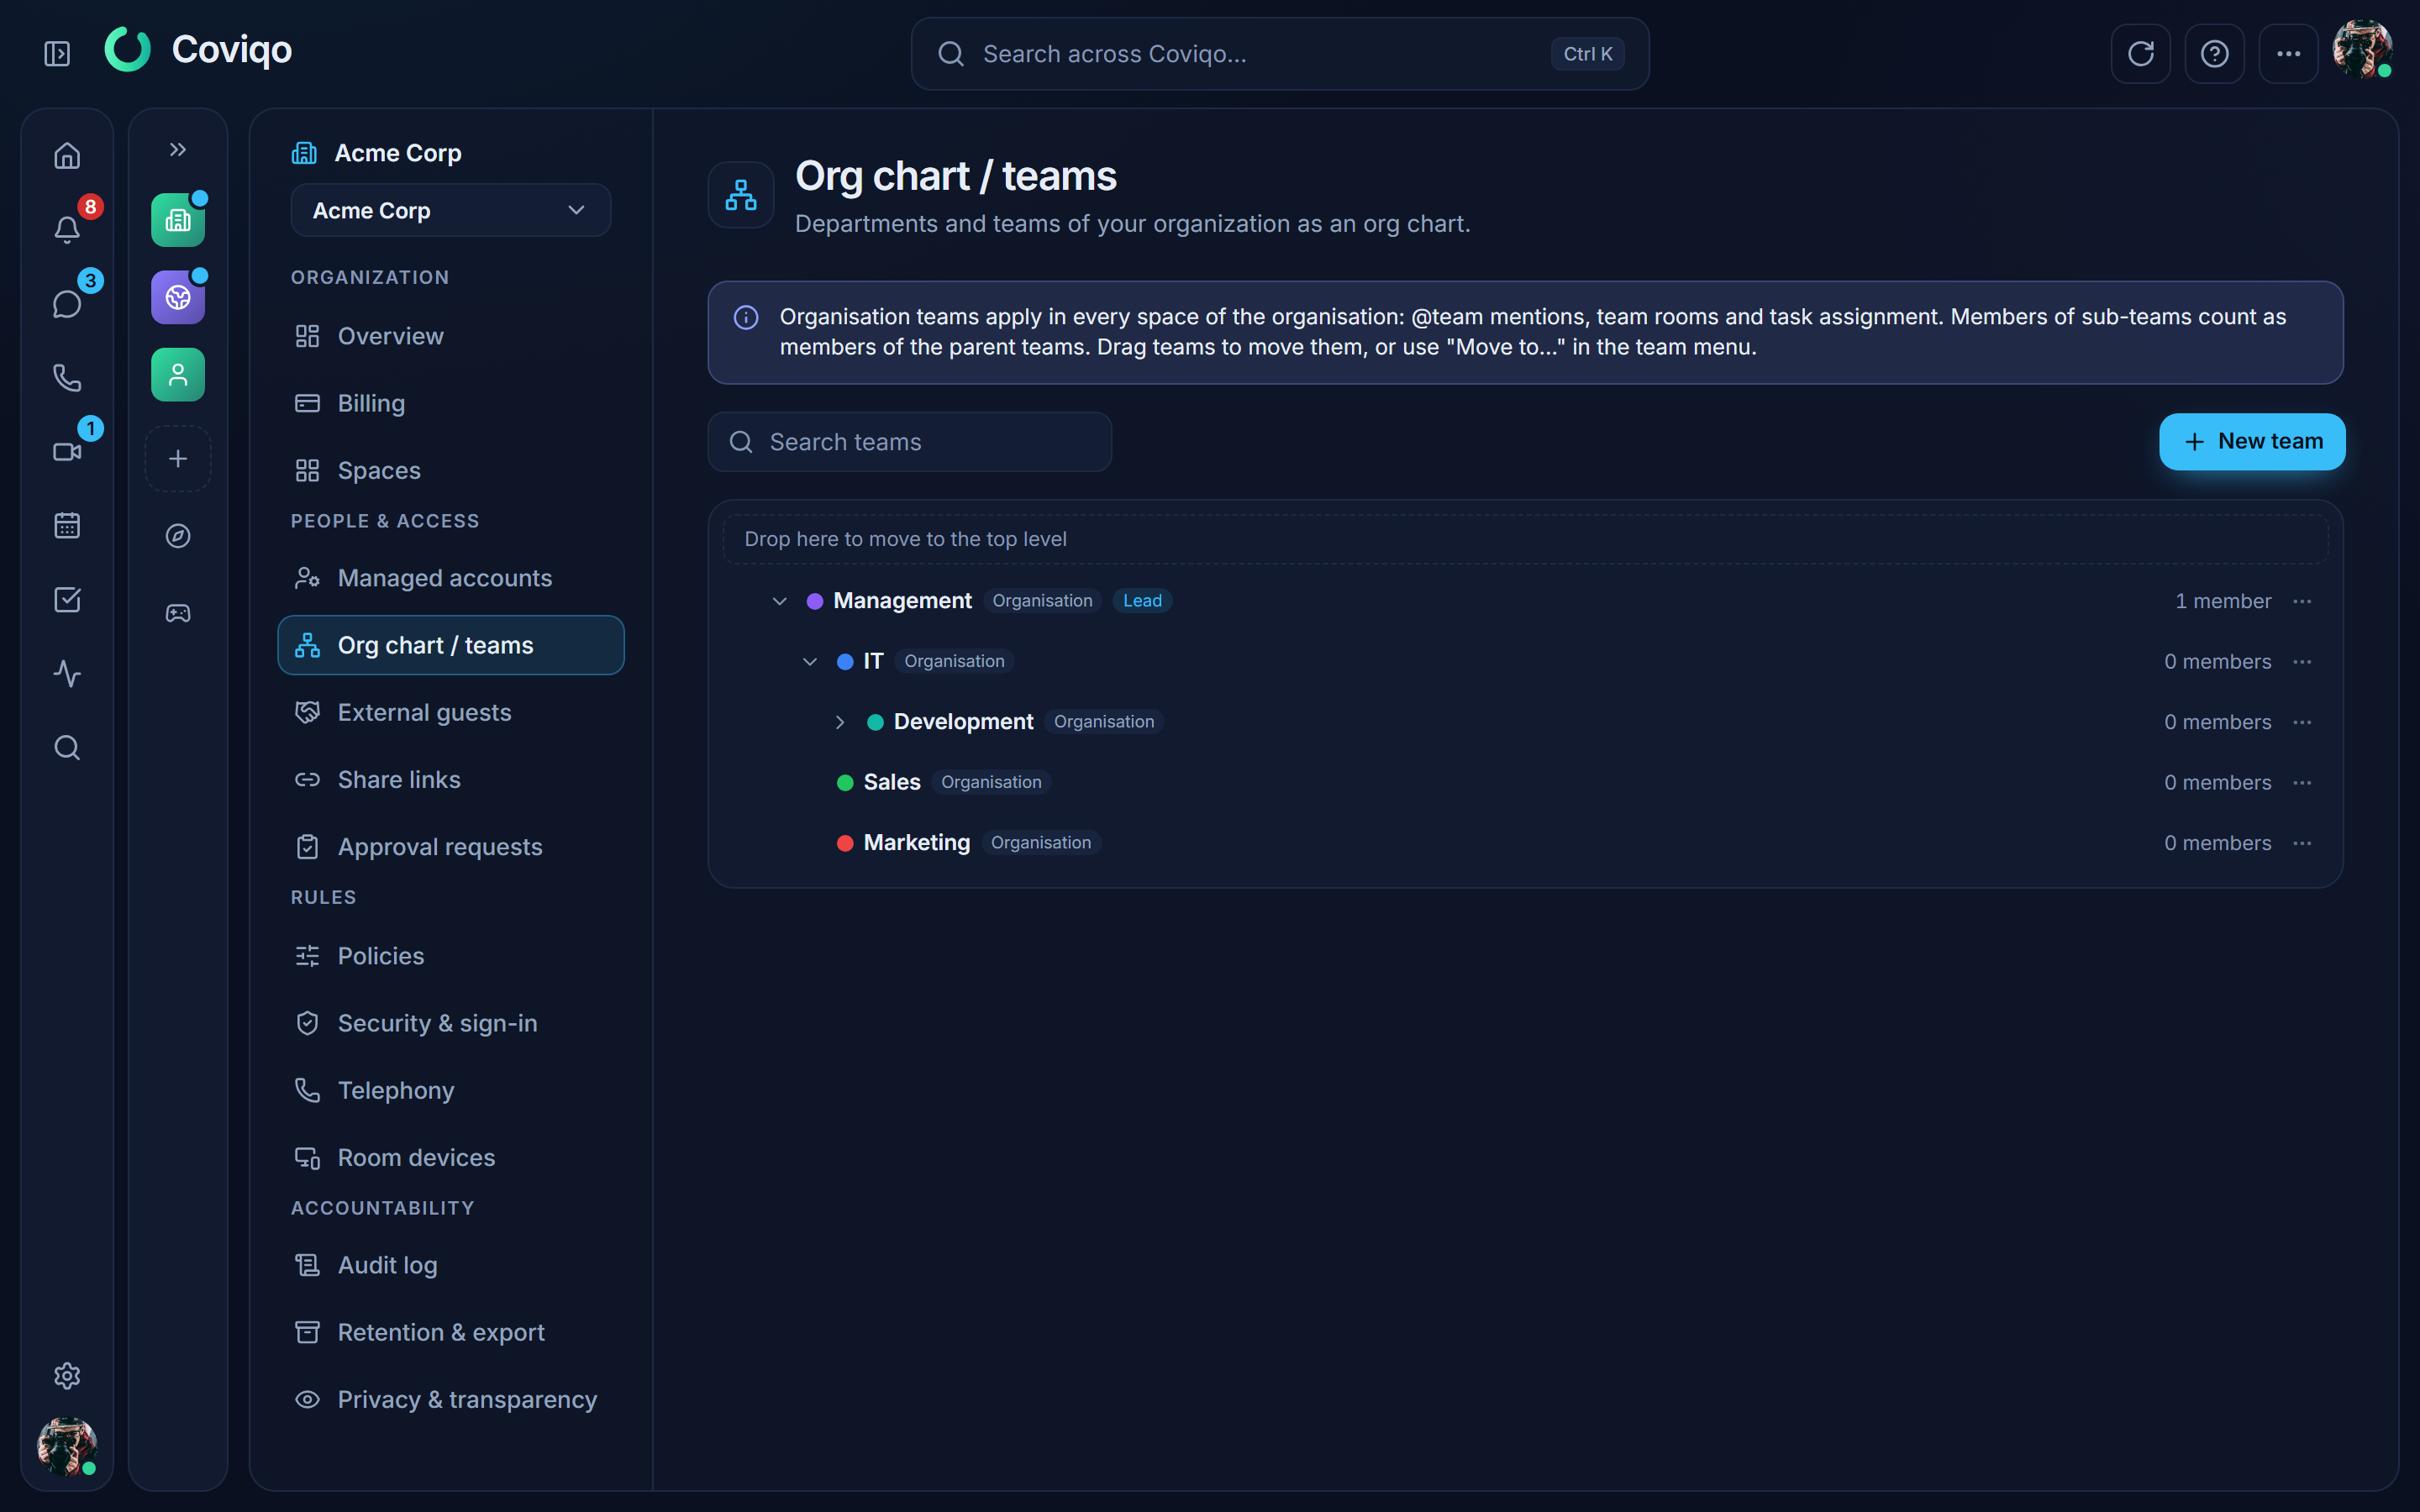Image resolution: width=2420 pixels, height=1512 pixels.
Task: Open the help question mark icon
Action: (x=2215, y=54)
